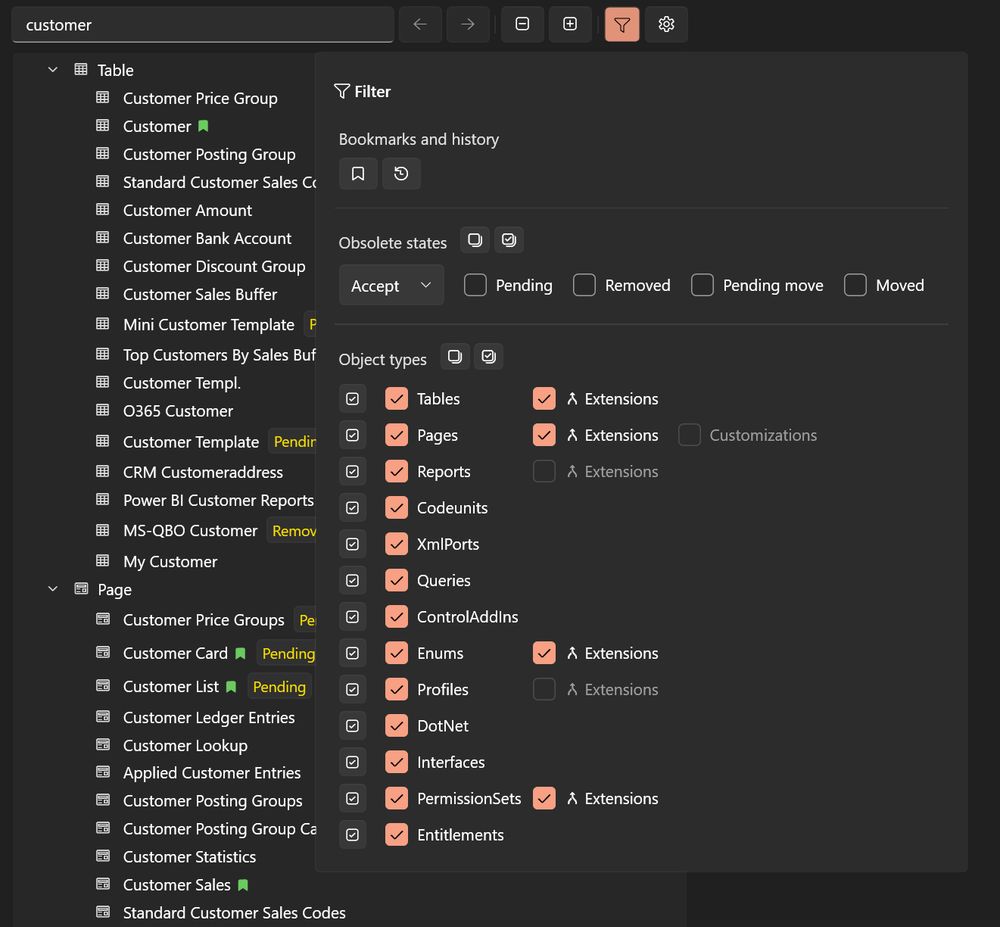Select the My Customer table
1000x927 pixels.
tap(170, 562)
